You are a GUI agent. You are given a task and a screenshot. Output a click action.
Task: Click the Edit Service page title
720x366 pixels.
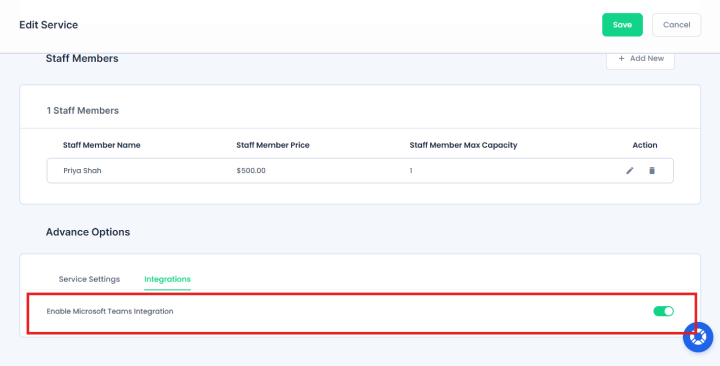[x=48, y=25]
